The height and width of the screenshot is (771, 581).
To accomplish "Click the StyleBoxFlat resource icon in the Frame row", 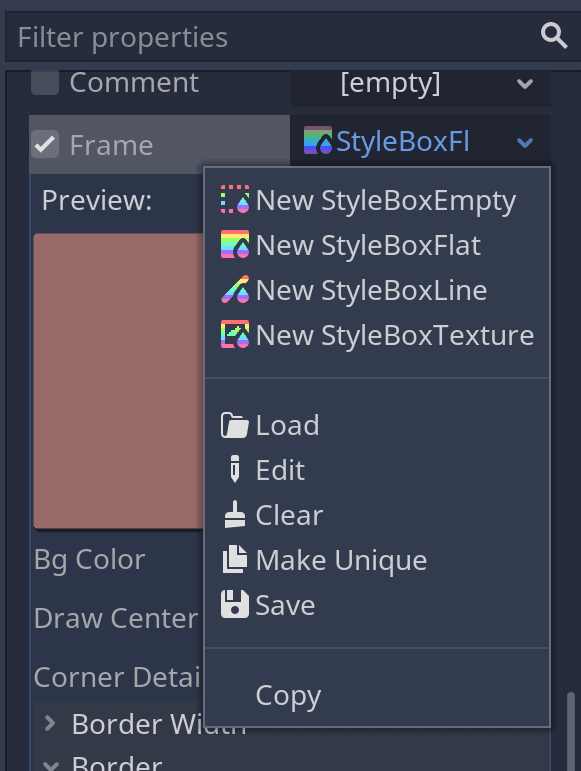I will point(318,140).
